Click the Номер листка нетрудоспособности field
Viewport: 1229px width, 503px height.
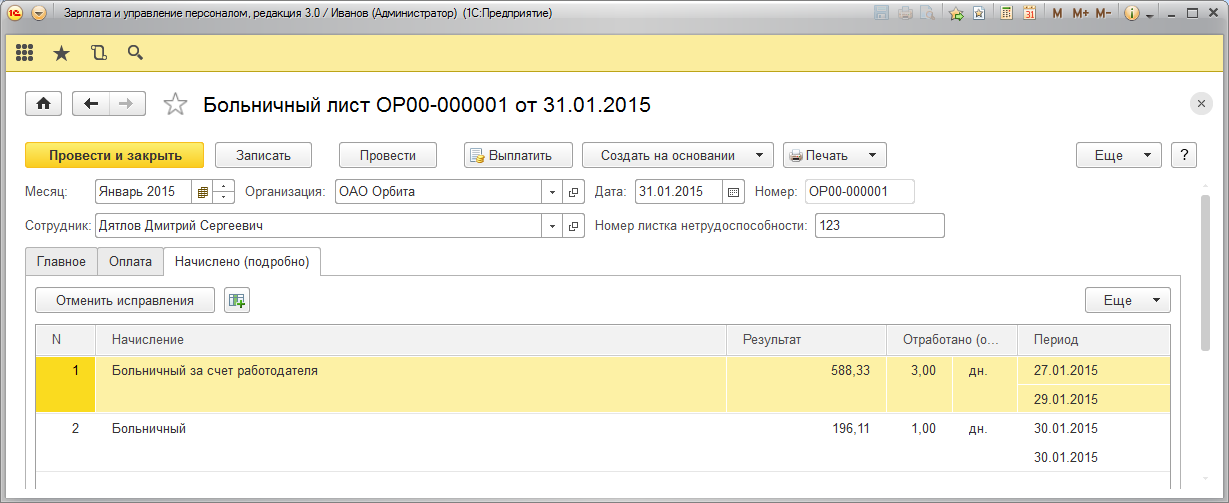(x=879, y=226)
